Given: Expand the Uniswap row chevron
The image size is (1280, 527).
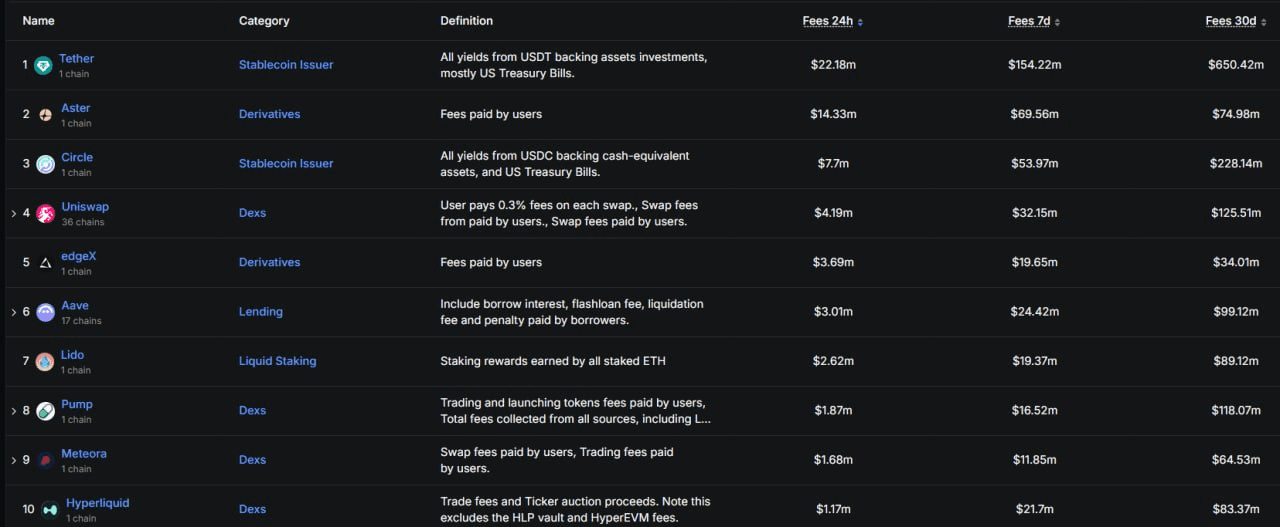Looking at the screenshot, I should (13, 213).
